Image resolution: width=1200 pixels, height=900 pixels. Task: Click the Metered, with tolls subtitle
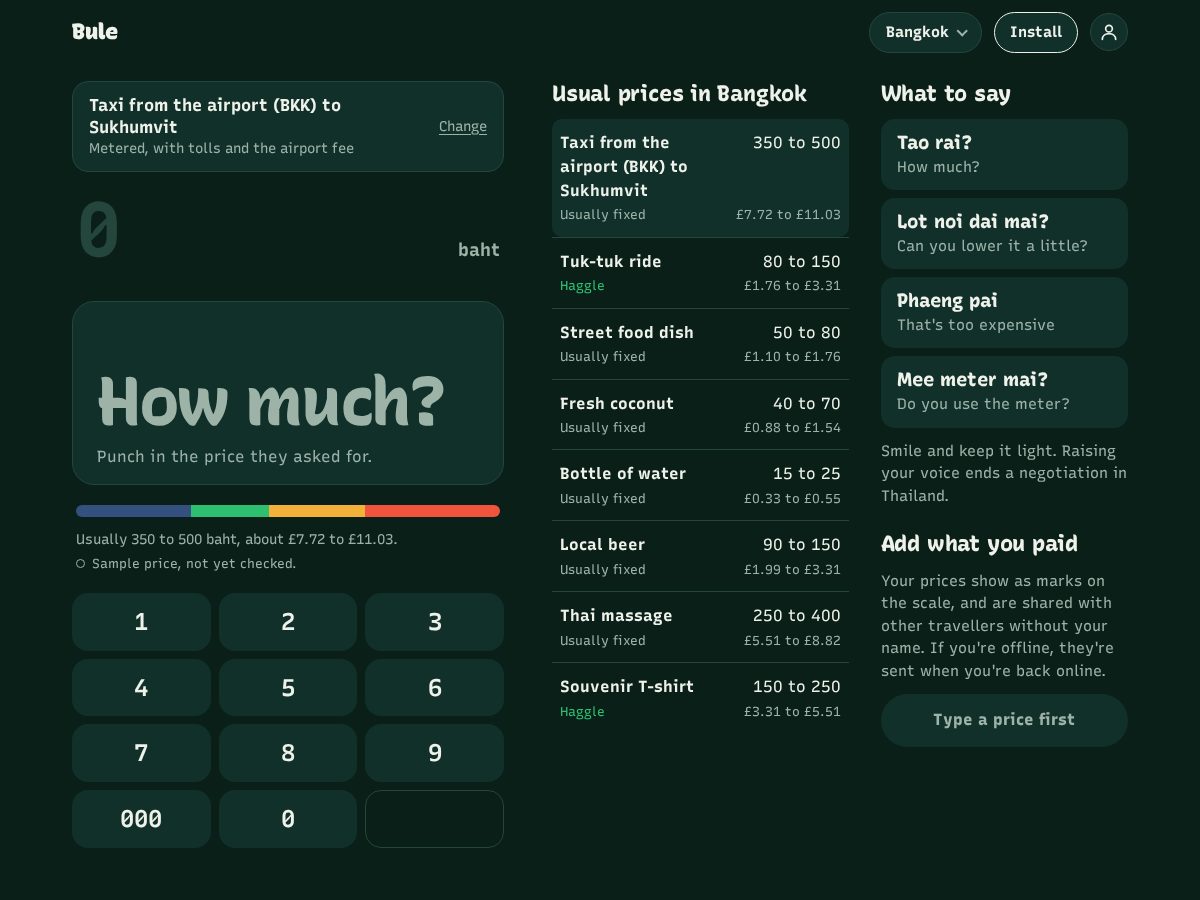click(221, 148)
